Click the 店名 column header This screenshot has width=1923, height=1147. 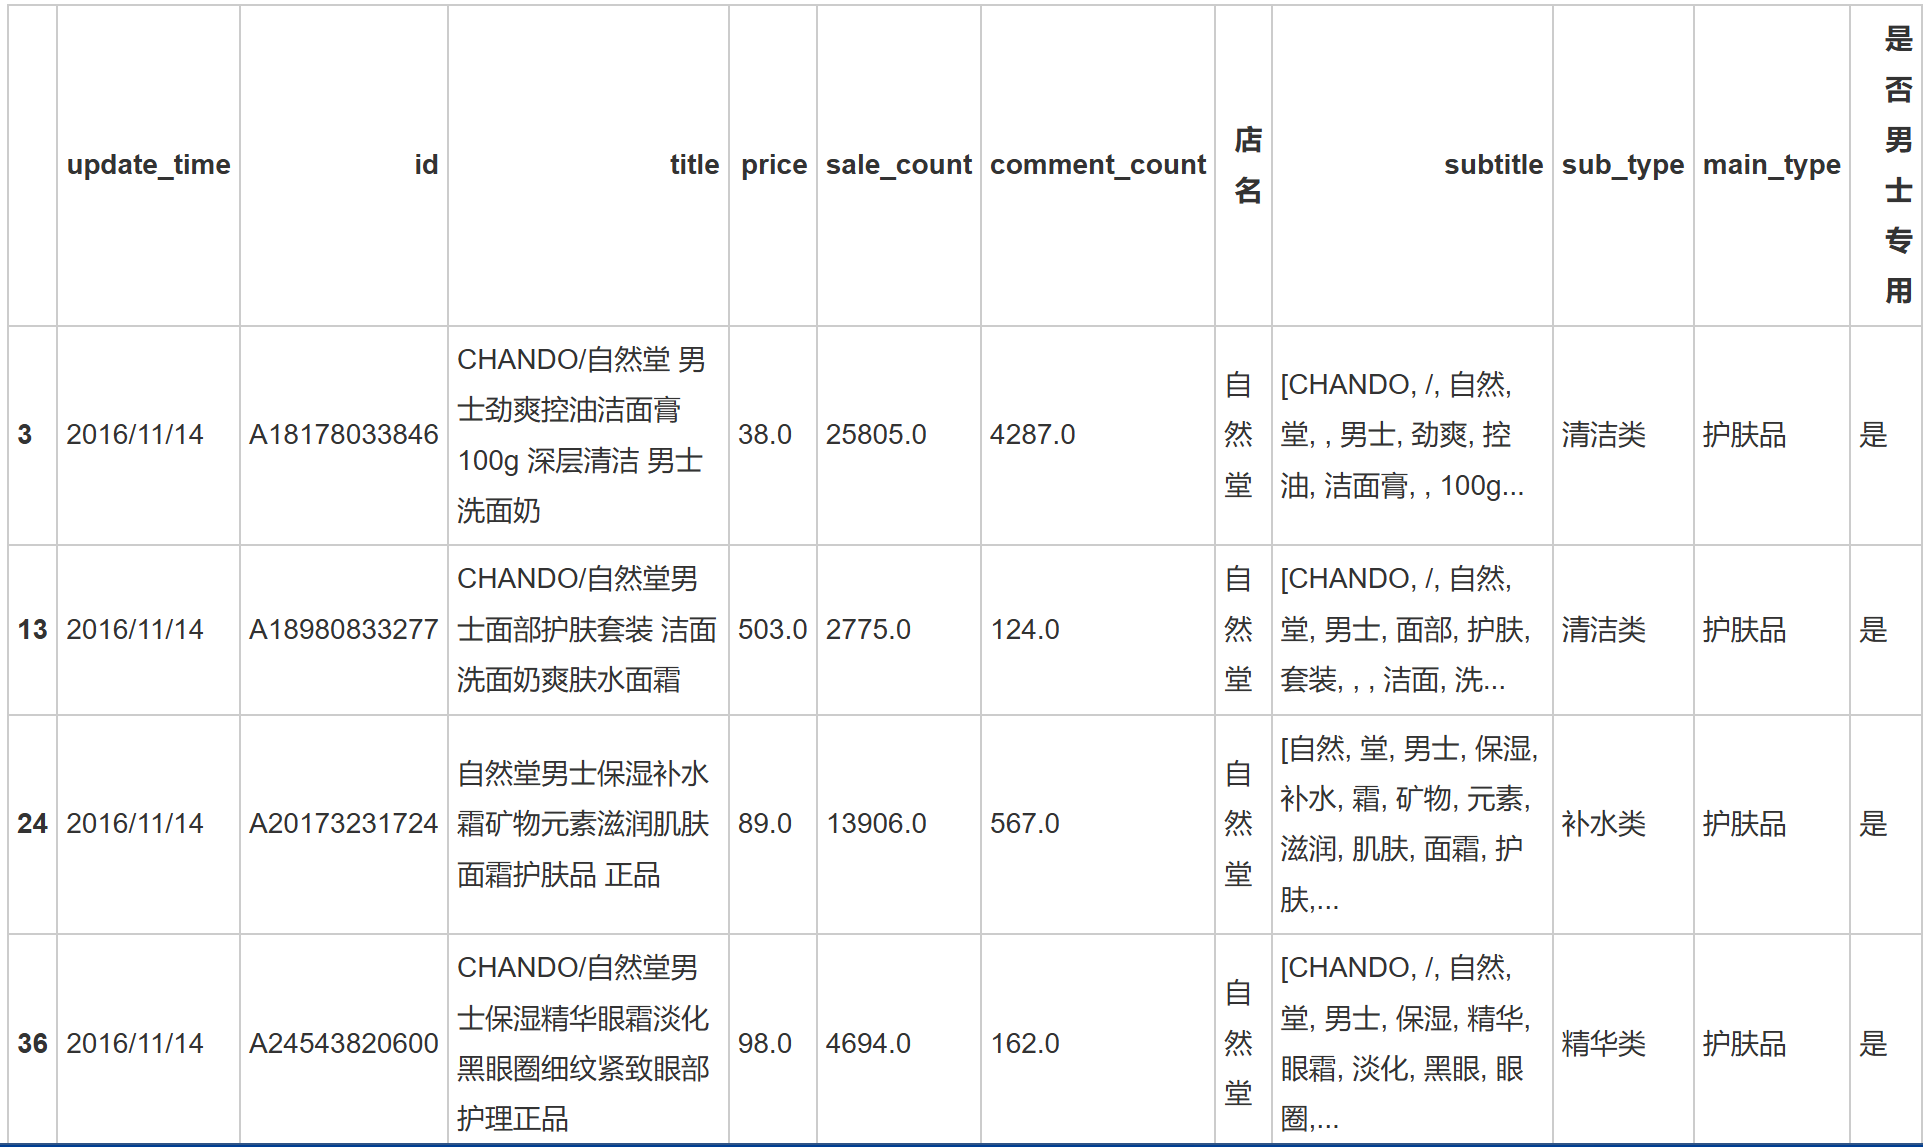(1243, 165)
